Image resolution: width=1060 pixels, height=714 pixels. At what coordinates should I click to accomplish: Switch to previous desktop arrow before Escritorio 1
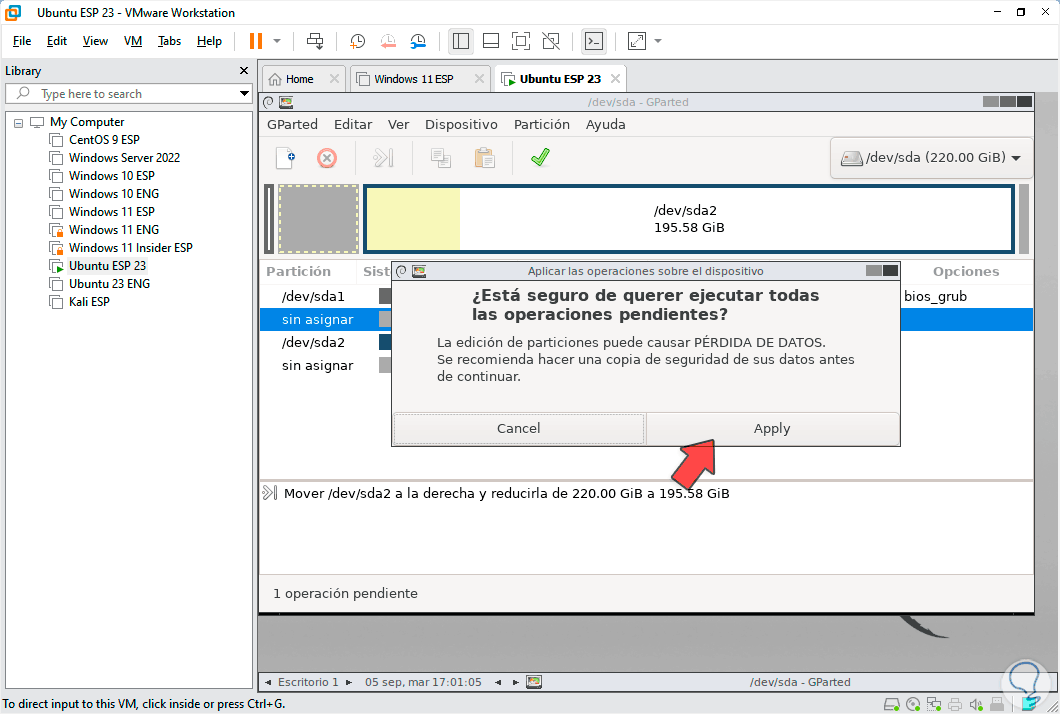[268, 682]
